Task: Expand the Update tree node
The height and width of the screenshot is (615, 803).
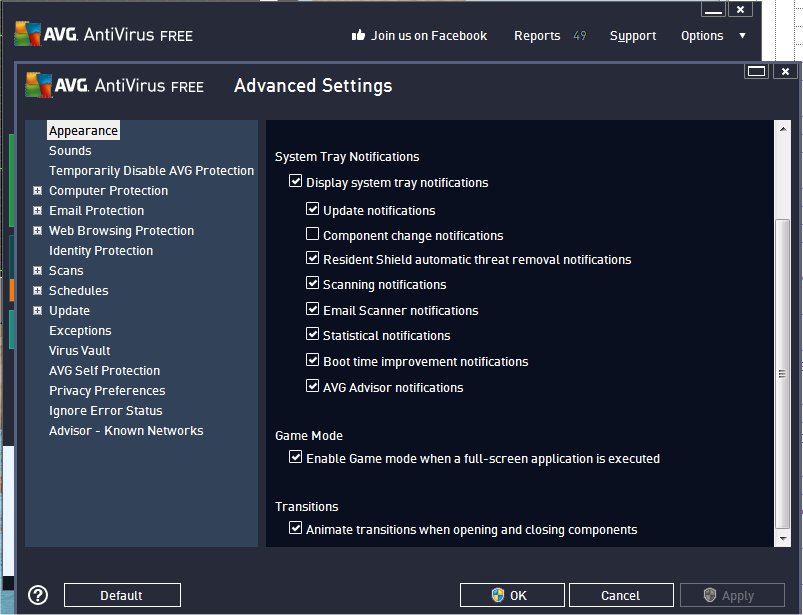Action: pyautogui.click(x=37, y=310)
